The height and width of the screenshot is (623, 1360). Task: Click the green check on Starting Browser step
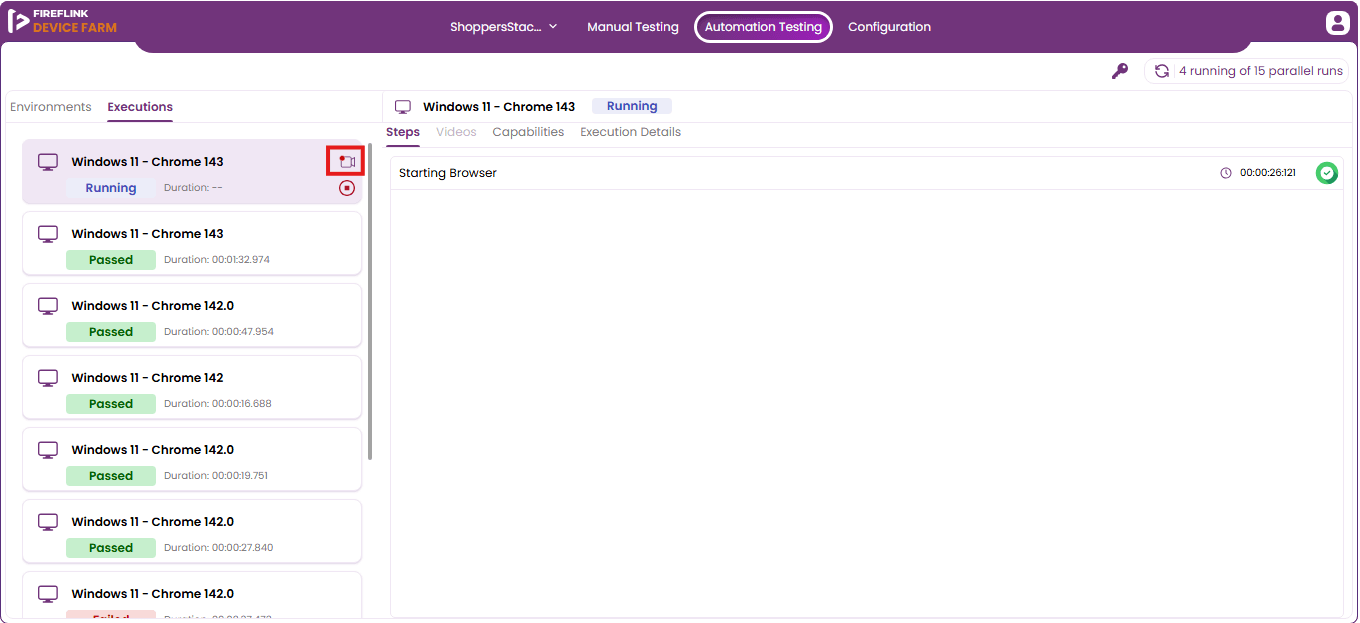[x=1327, y=173]
